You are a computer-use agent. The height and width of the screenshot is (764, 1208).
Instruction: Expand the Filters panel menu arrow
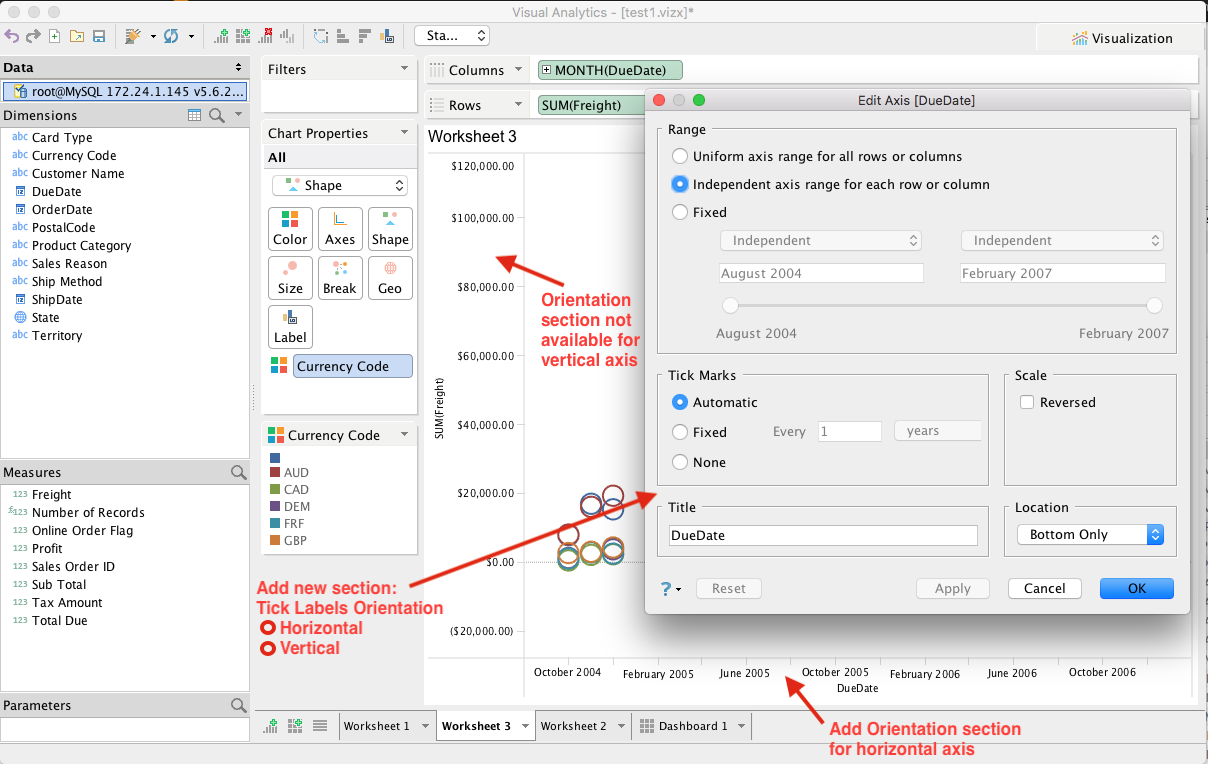click(x=405, y=69)
